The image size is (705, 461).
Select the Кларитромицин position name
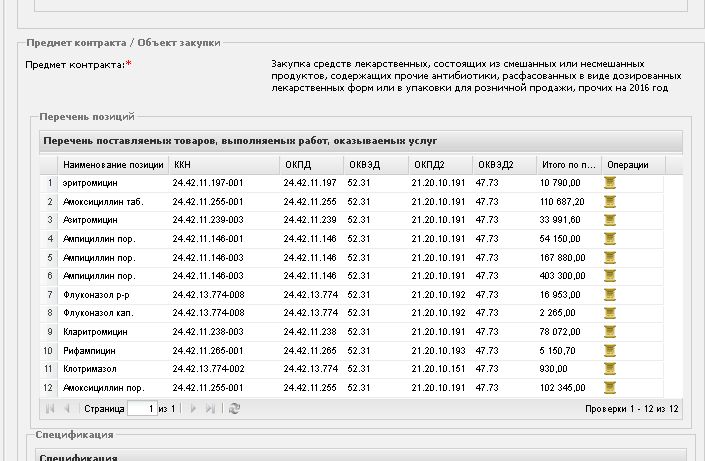(x=95, y=332)
